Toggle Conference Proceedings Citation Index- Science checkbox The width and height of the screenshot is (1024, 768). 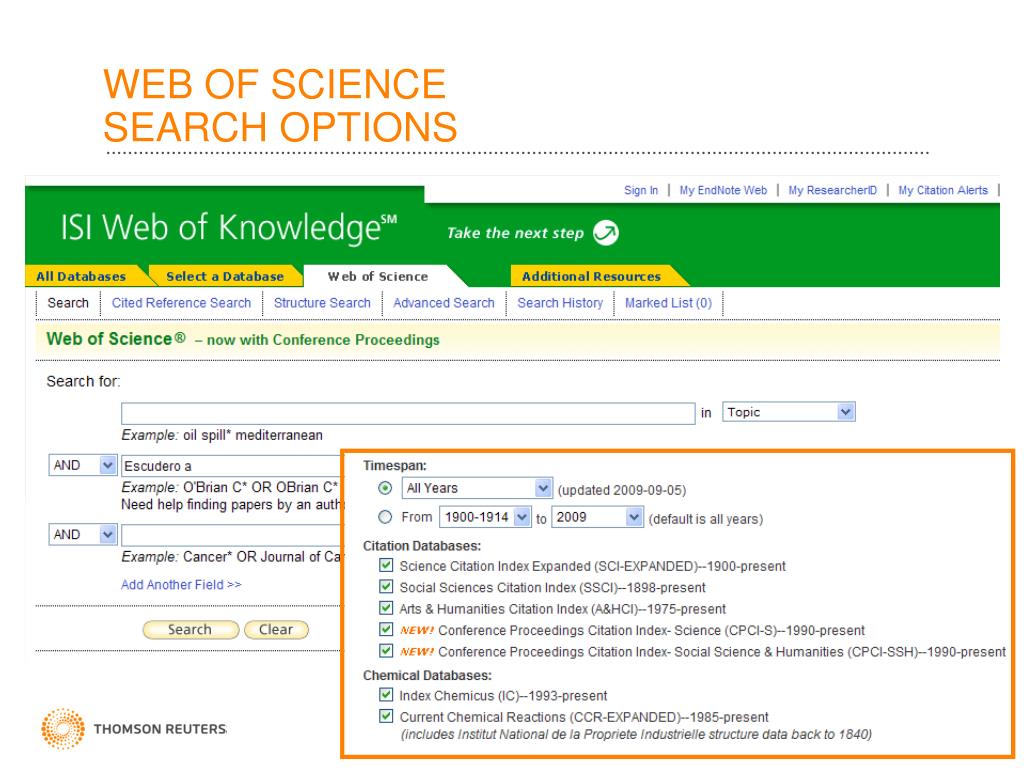click(x=386, y=630)
